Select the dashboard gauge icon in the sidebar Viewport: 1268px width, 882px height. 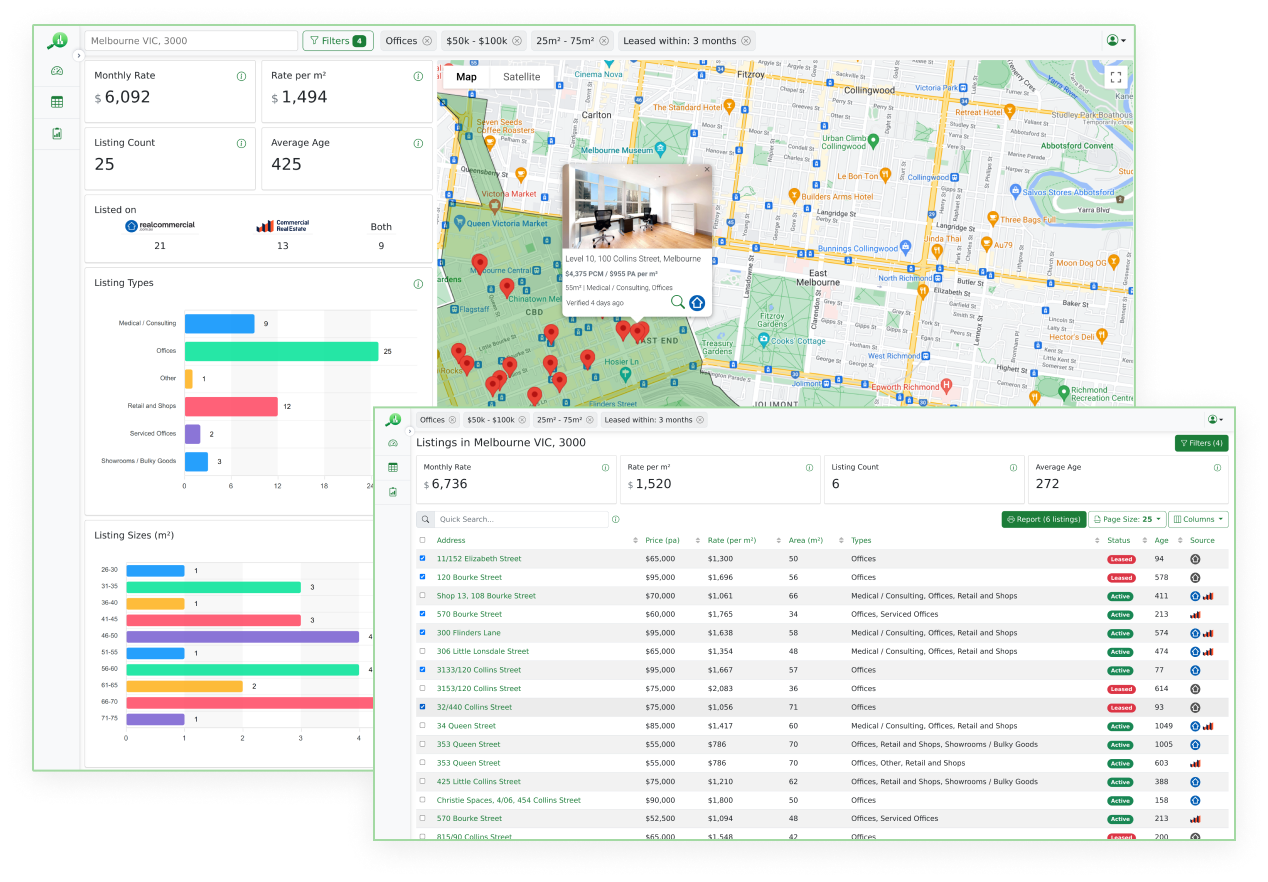[56, 71]
